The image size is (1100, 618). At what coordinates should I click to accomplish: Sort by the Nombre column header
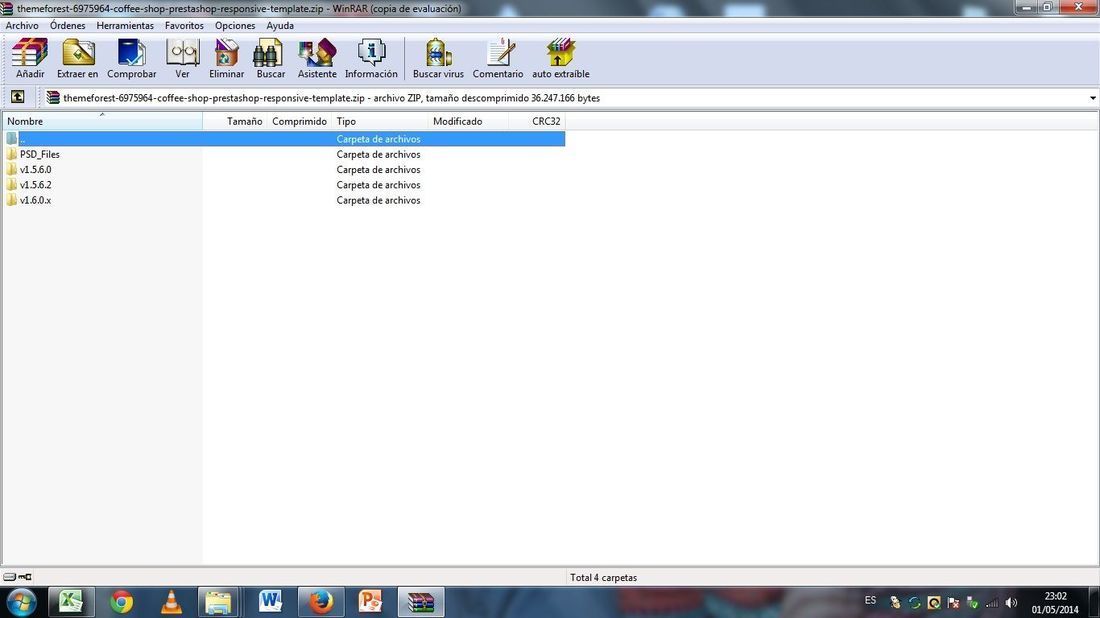(x=102, y=121)
